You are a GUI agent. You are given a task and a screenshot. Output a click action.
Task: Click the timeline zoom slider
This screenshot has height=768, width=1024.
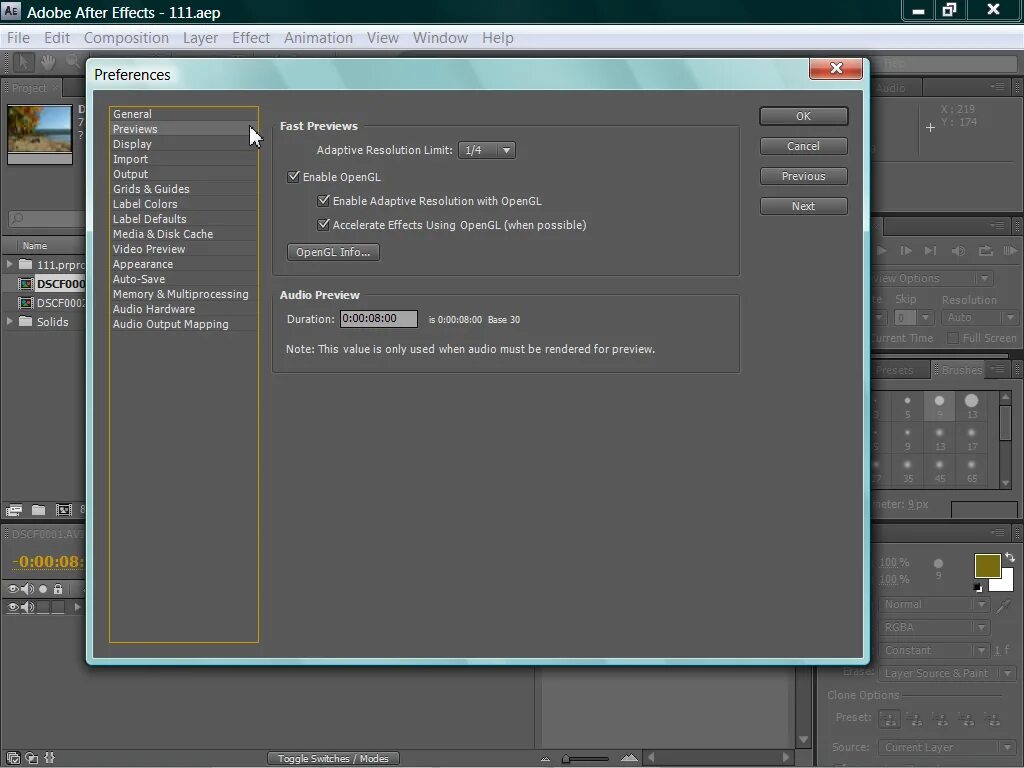[584, 758]
